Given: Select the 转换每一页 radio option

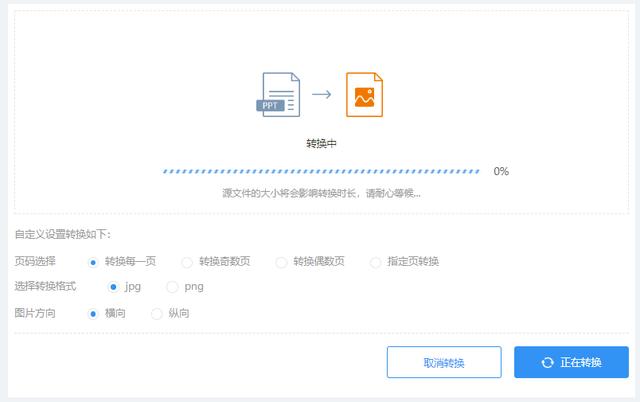Looking at the screenshot, I should (x=94, y=262).
